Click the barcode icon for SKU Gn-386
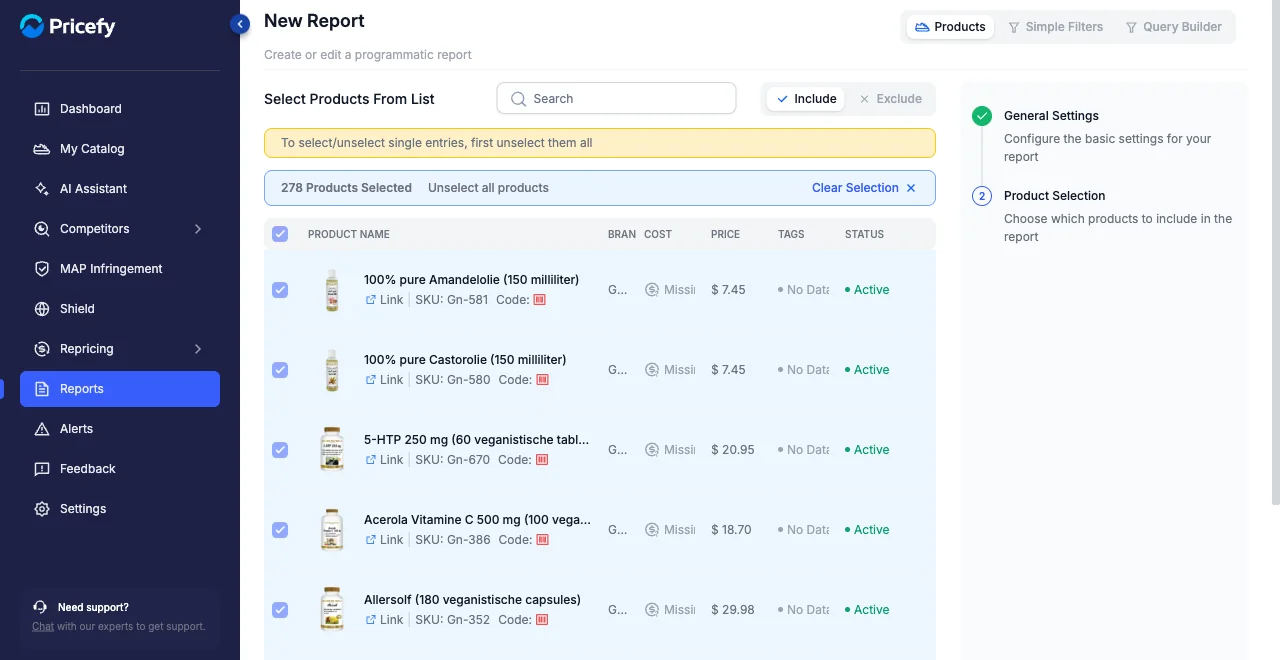This screenshot has height=660, width=1280. (543, 540)
